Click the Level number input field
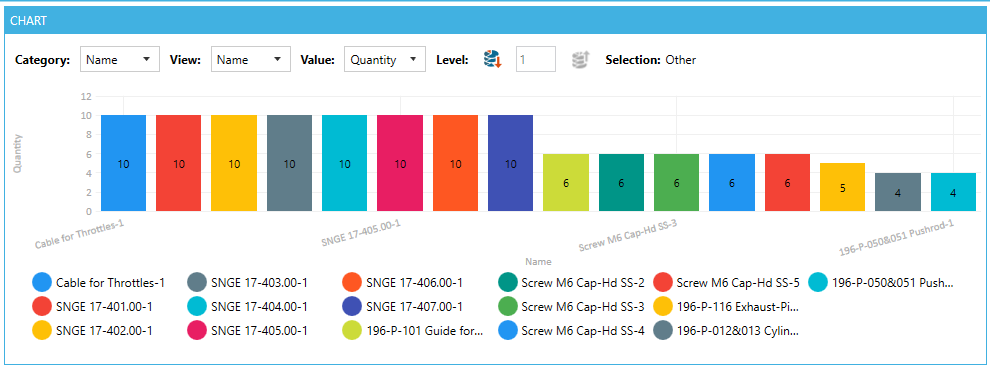Screen dimensions: 990x369 coord(536,59)
